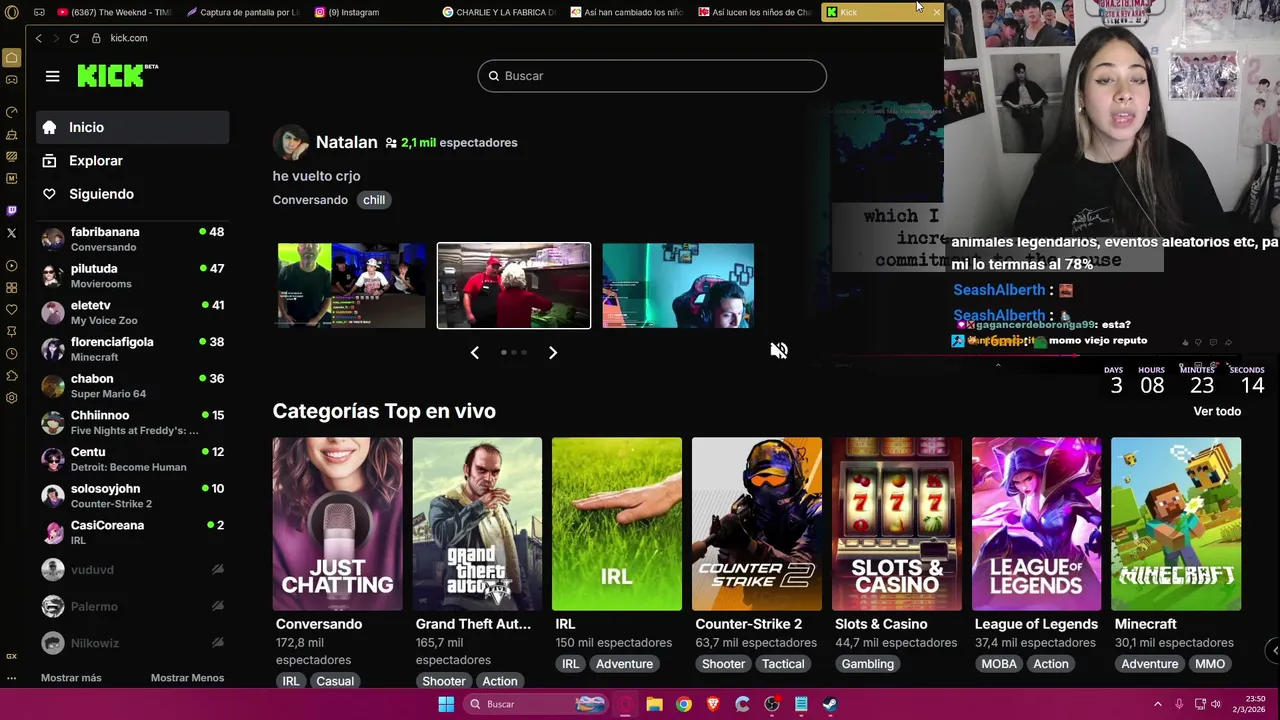The image size is (1280, 720).
Task: Select Centu channel in sidebar
Action: tap(133, 459)
